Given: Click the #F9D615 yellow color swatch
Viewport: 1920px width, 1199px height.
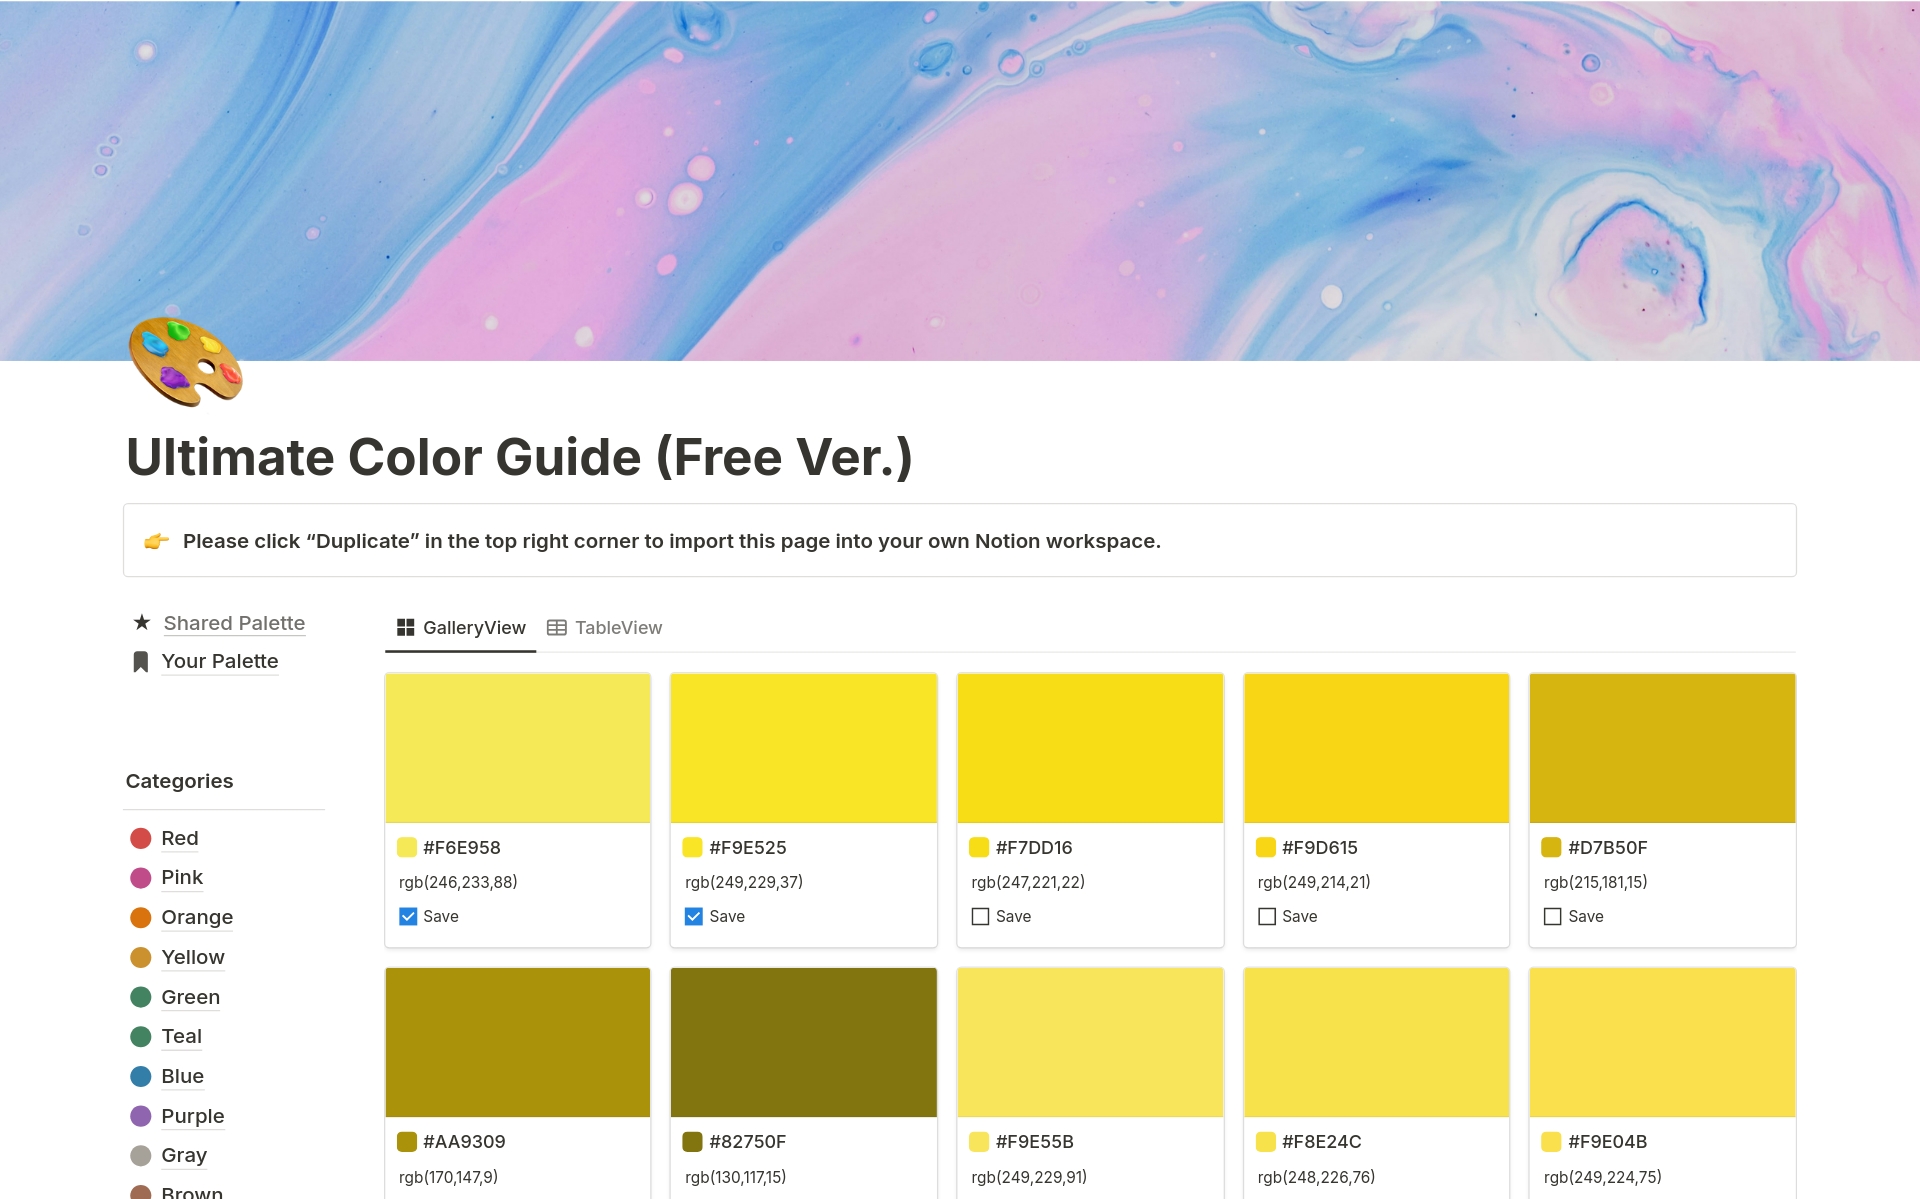Looking at the screenshot, I should pyautogui.click(x=1376, y=748).
